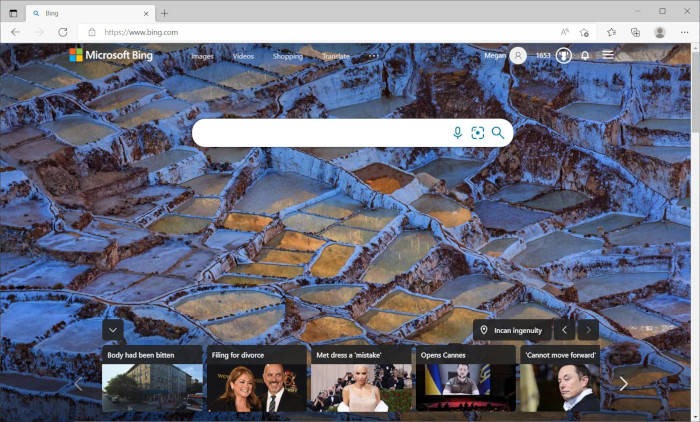700x422 pixels.
Task: Show next background image arrow
Action: (588, 330)
